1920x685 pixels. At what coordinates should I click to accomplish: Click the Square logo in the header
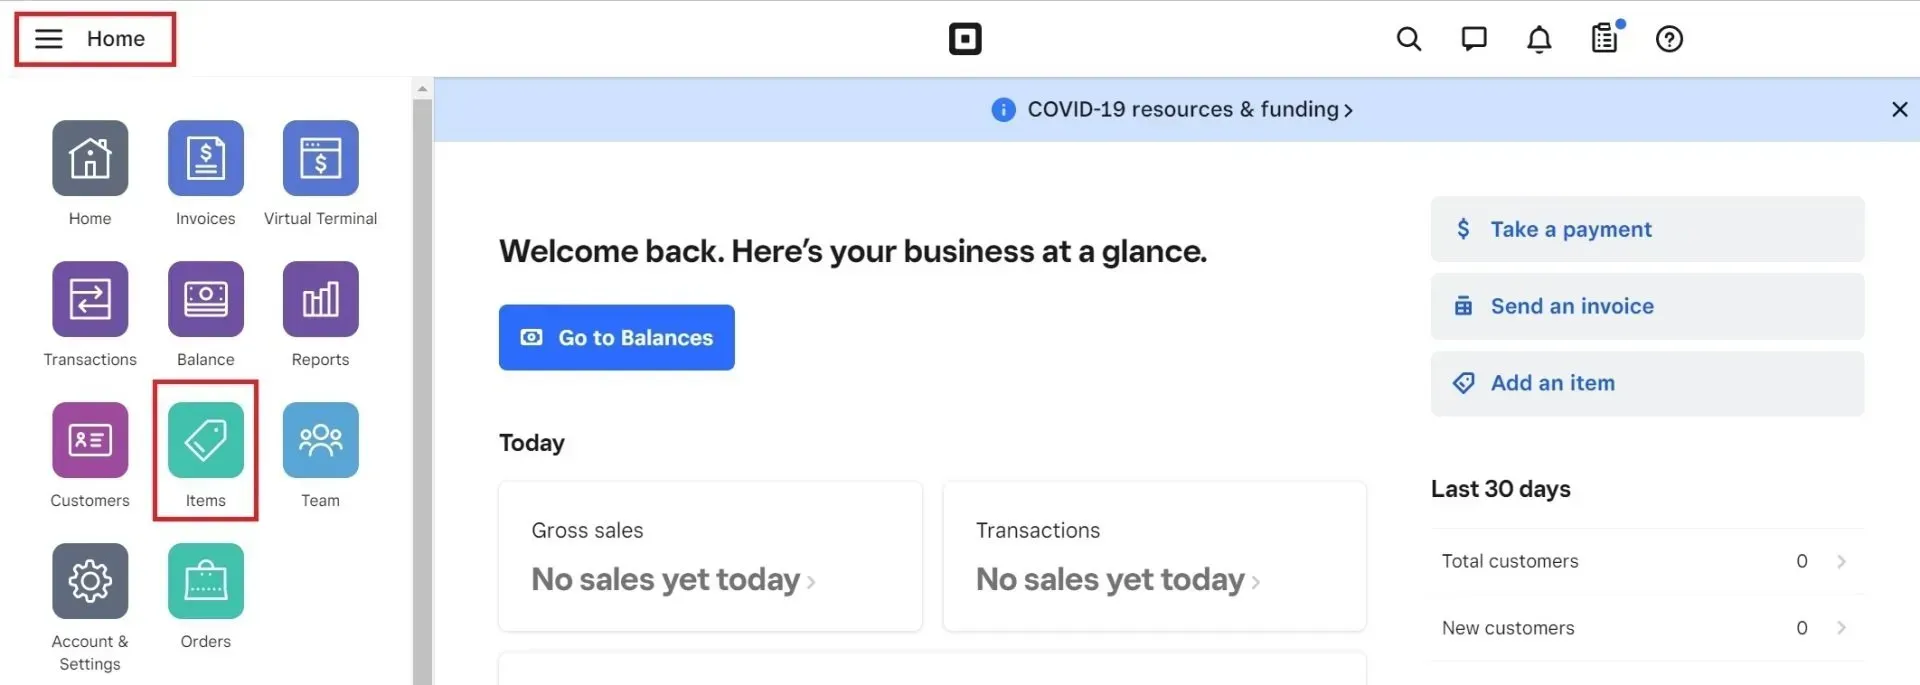click(965, 39)
